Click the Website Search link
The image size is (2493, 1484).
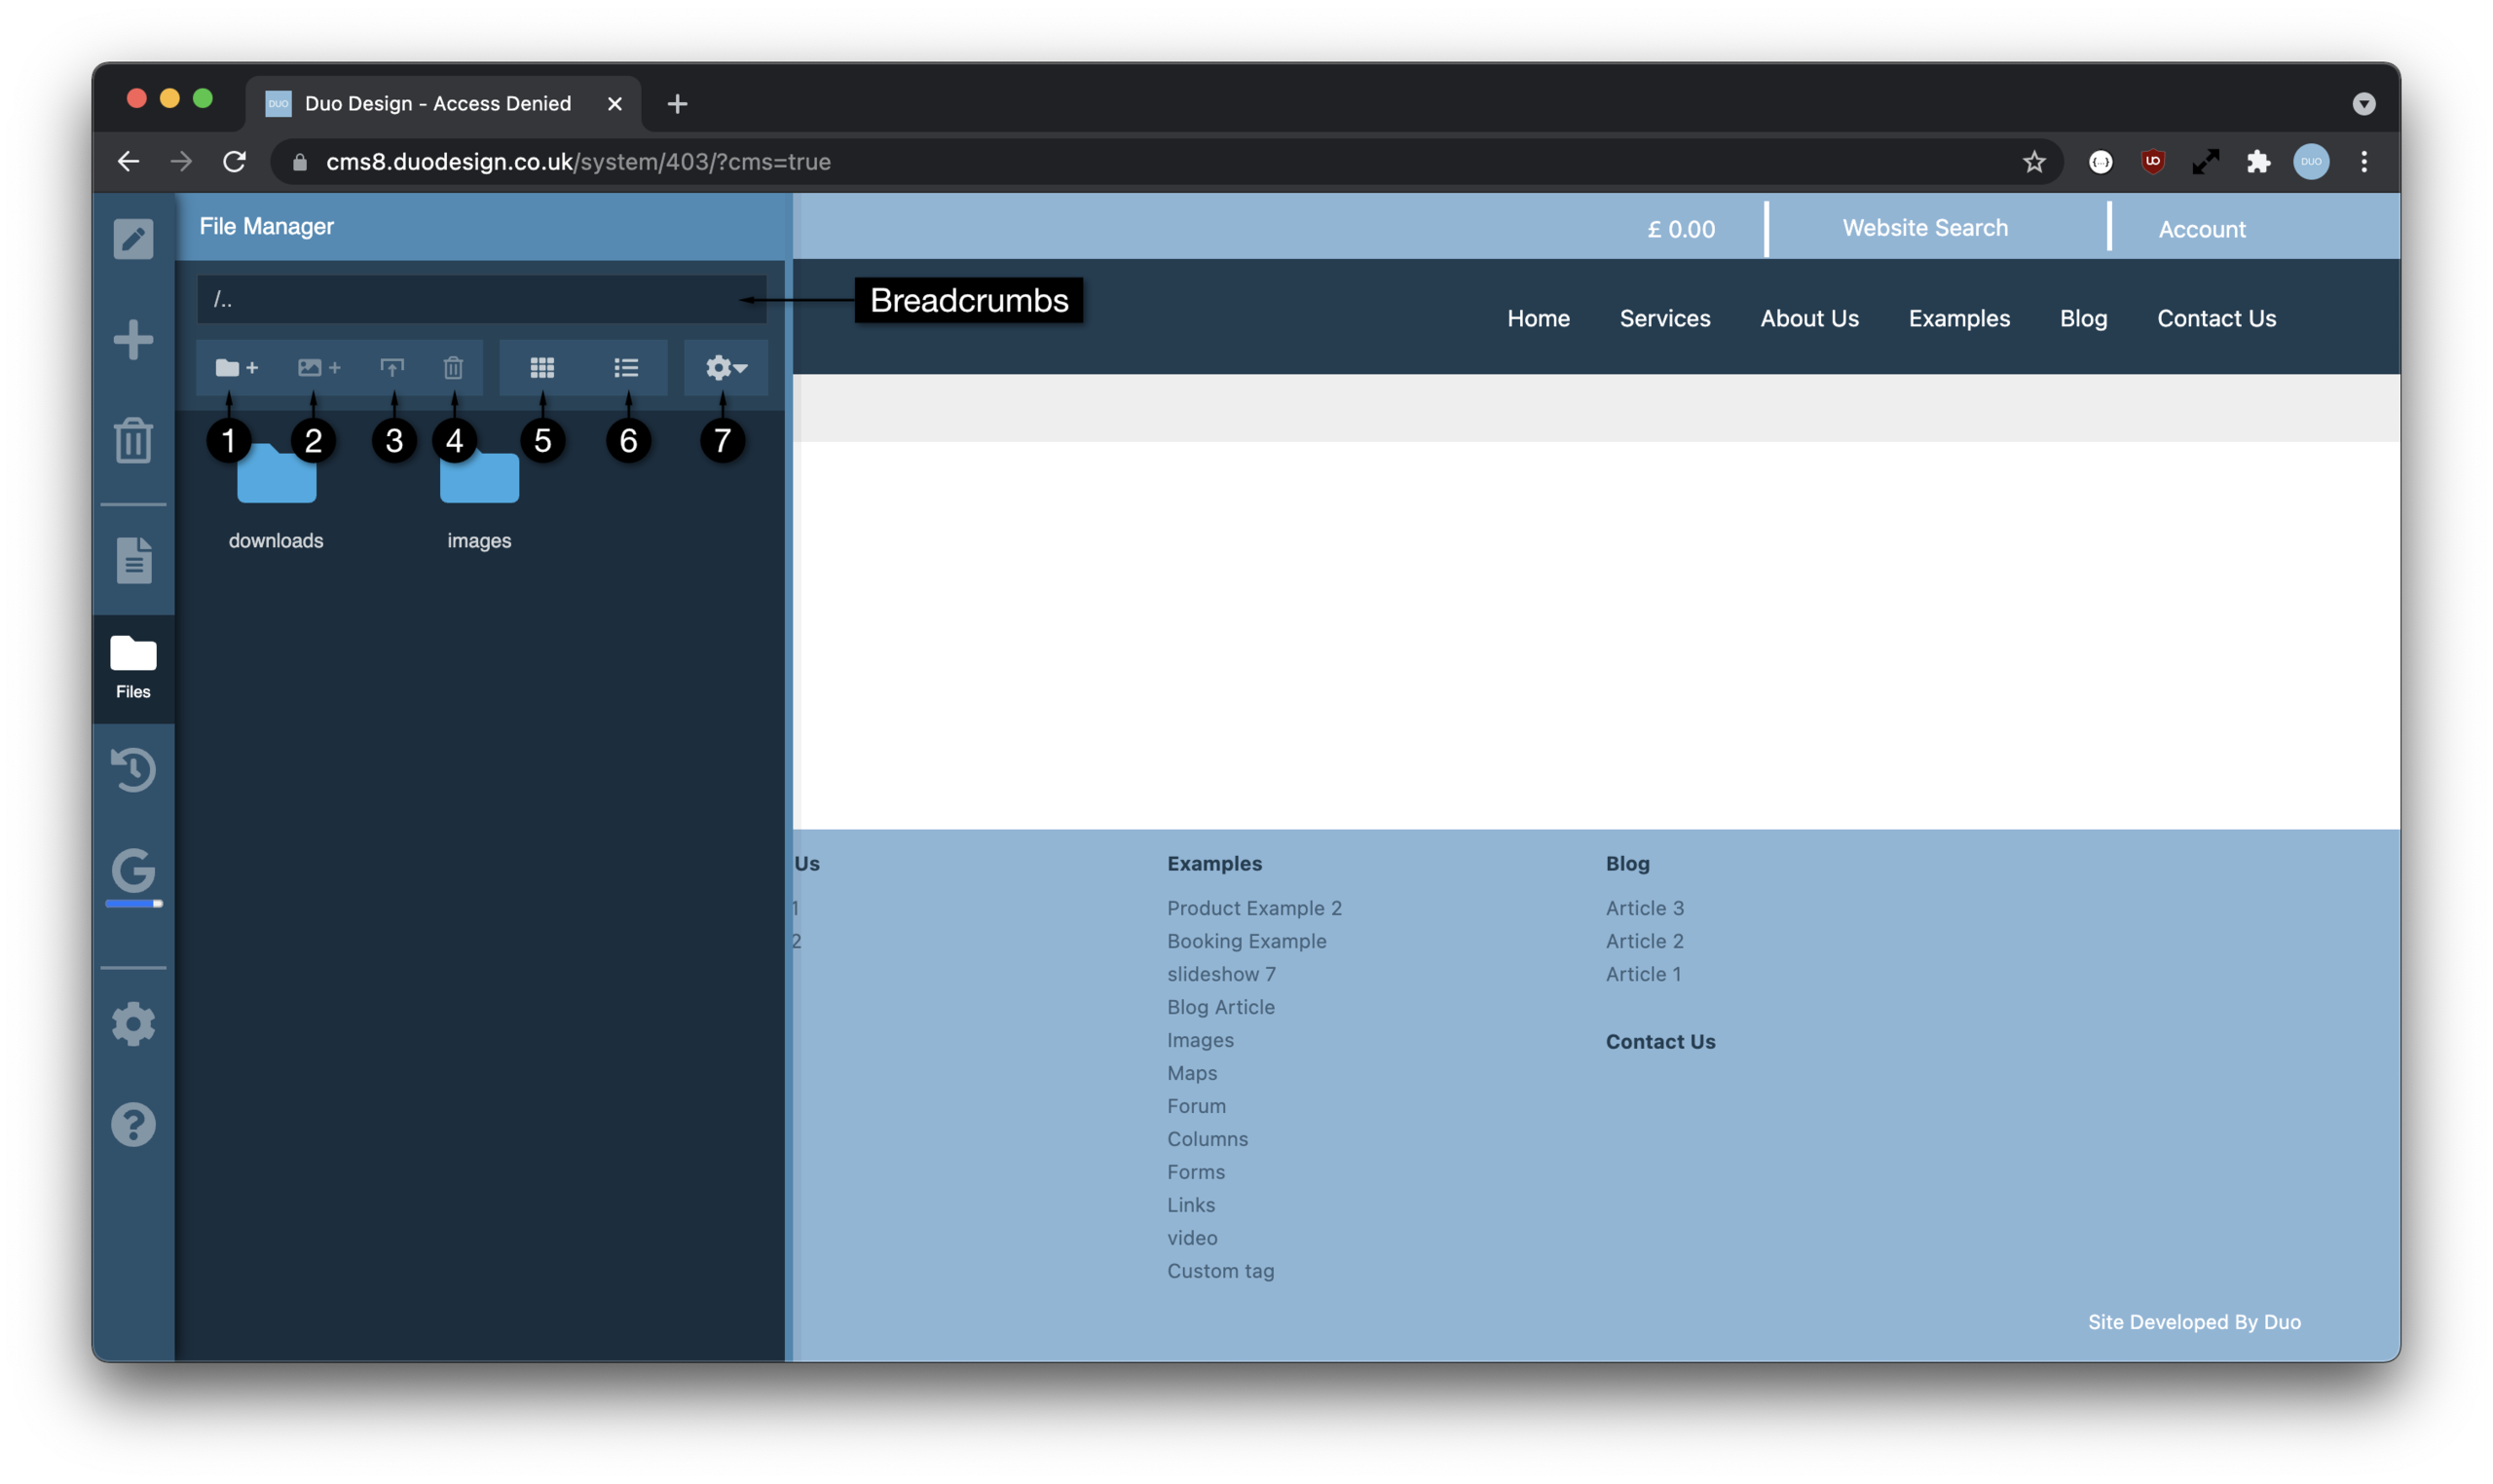tap(1923, 227)
